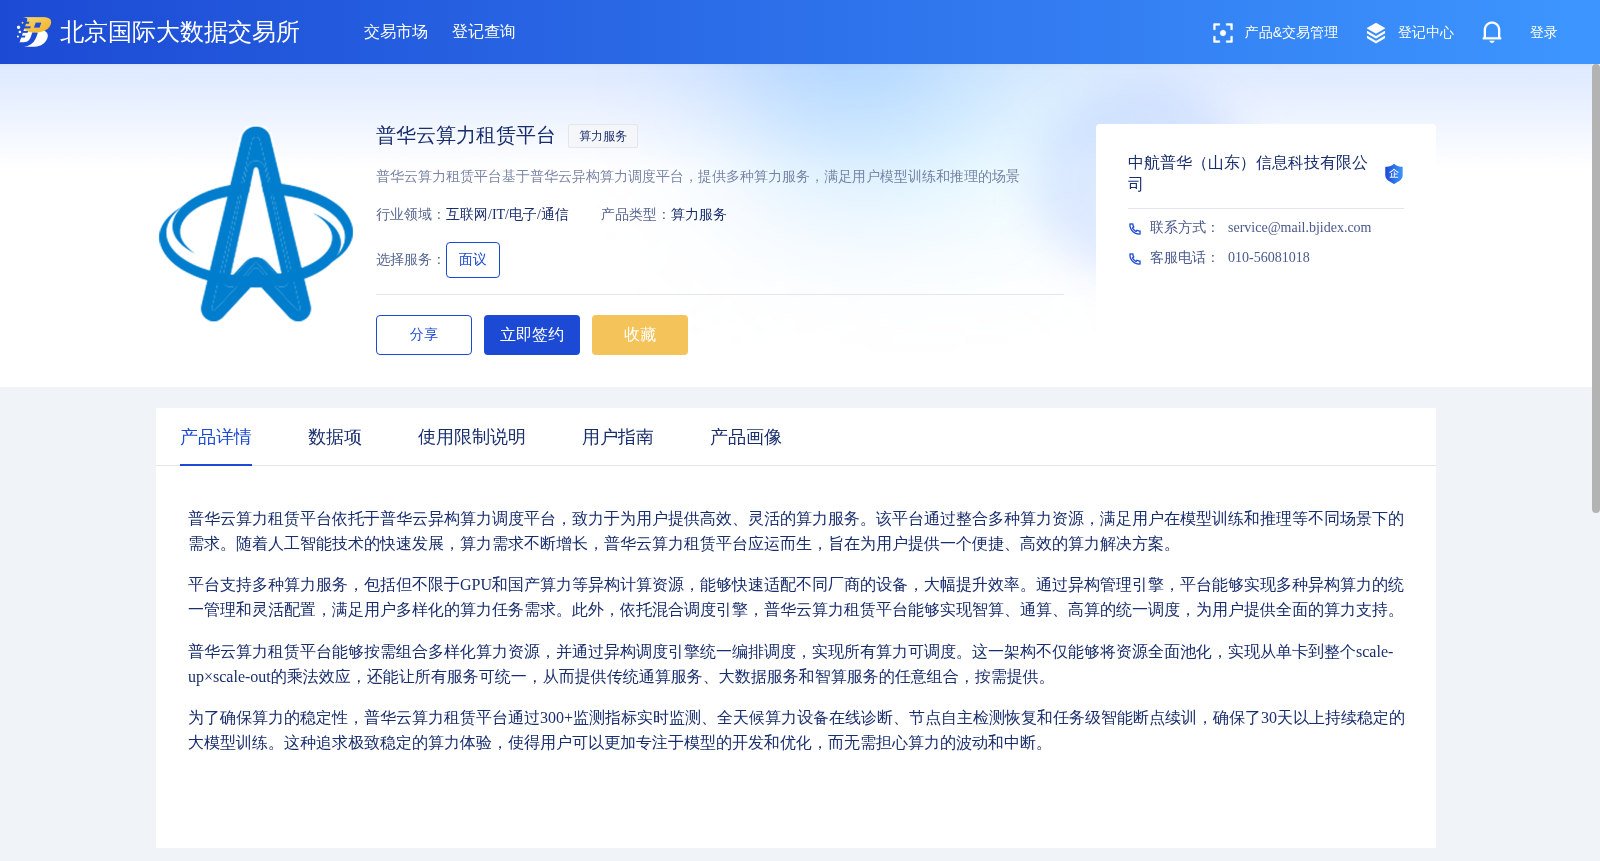Go to 登记中心 link text
This screenshot has height=861, width=1600.
[1426, 33]
